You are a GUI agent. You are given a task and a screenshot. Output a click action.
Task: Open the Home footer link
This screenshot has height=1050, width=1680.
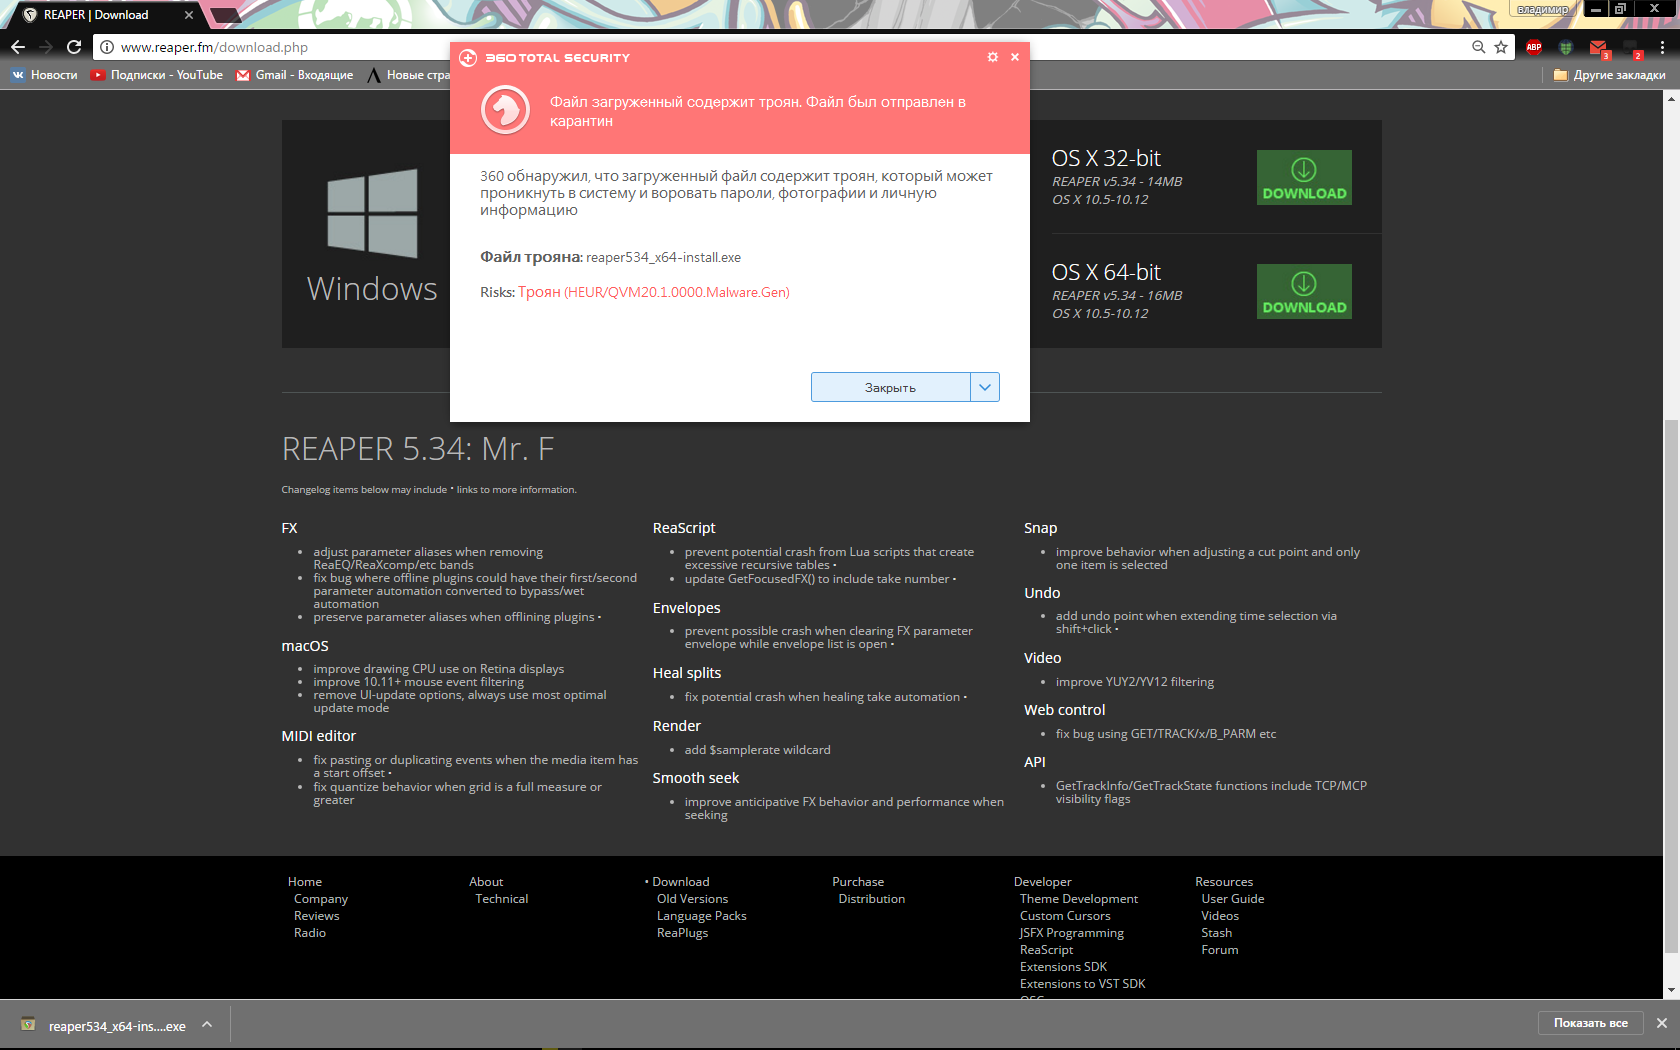point(305,882)
